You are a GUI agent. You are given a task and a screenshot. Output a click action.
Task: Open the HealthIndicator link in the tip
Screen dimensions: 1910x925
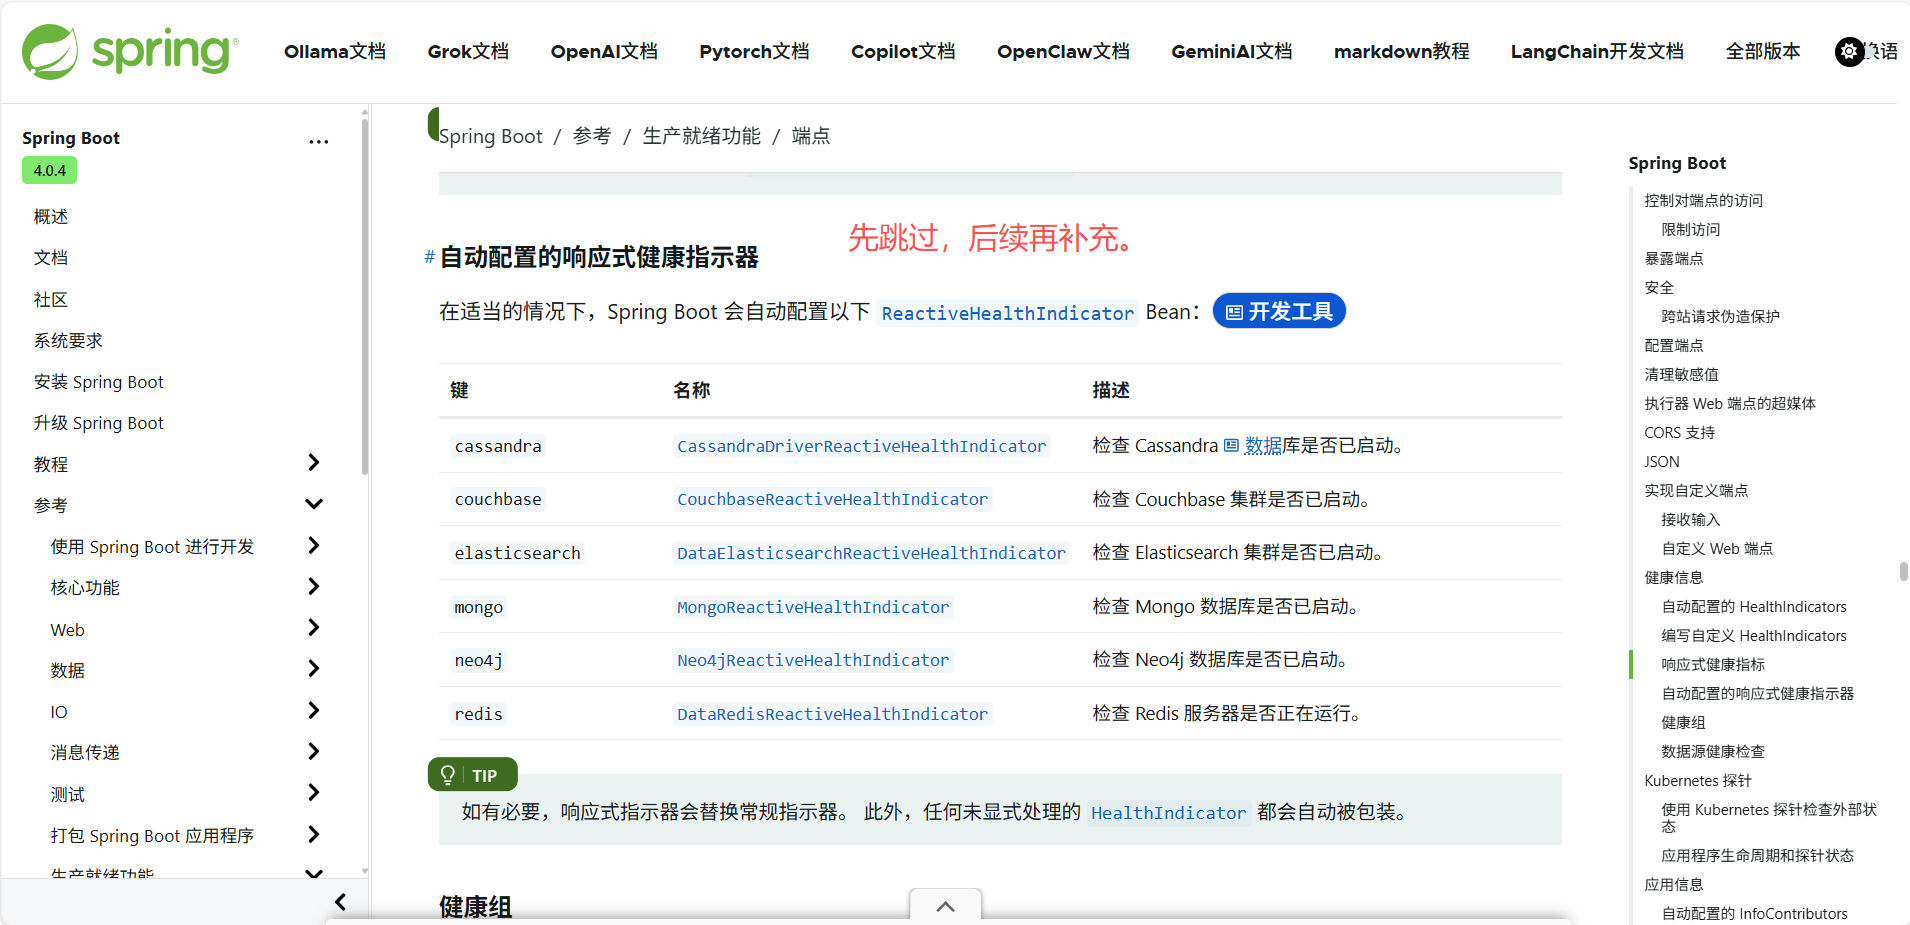(1169, 813)
